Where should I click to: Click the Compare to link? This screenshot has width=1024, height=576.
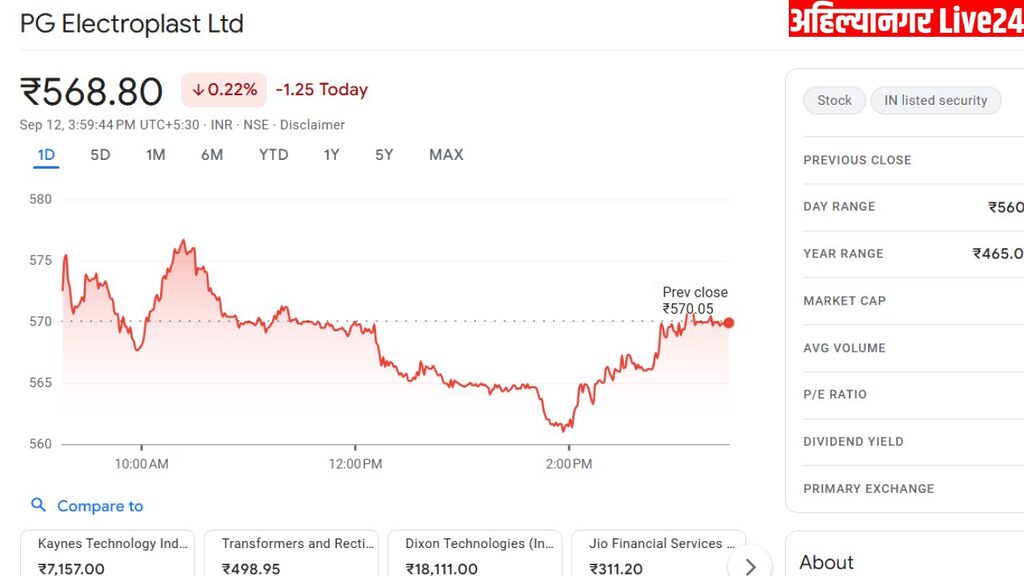click(x=100, y=506)
